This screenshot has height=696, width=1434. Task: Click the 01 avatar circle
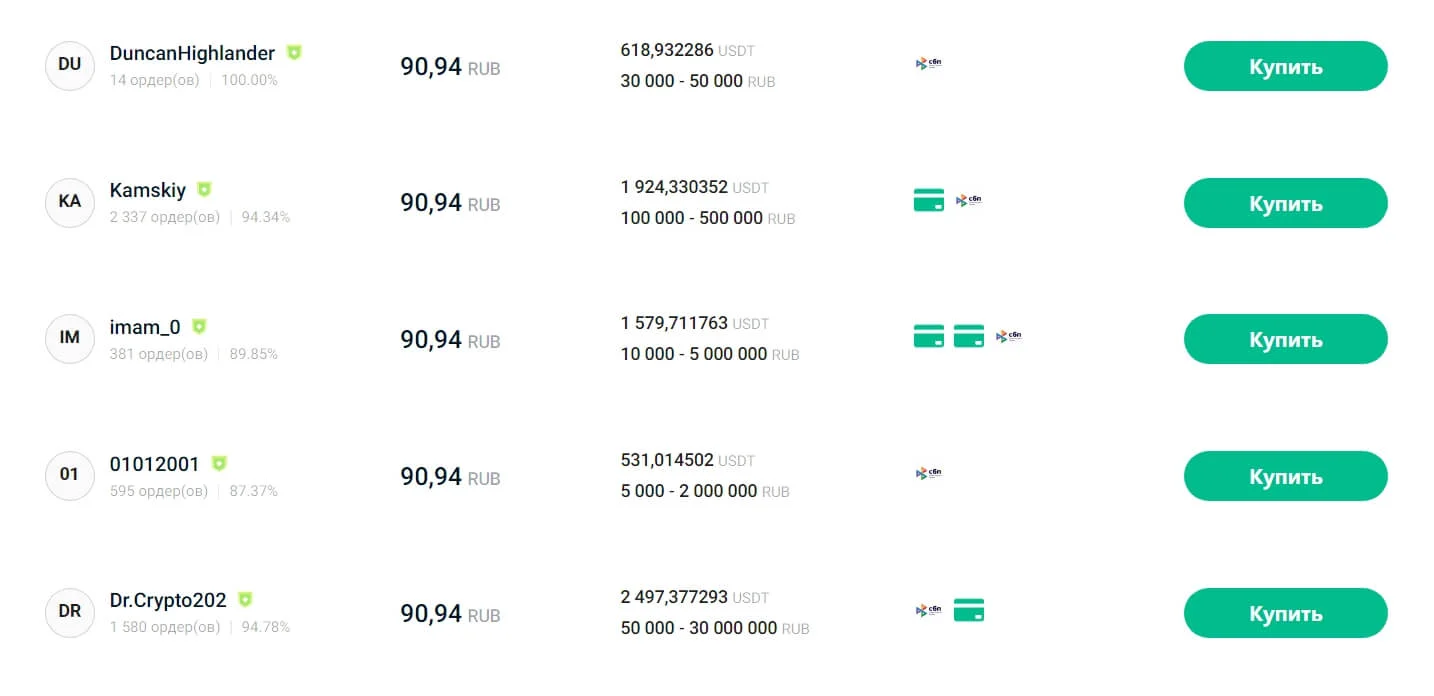click(70, 475)
